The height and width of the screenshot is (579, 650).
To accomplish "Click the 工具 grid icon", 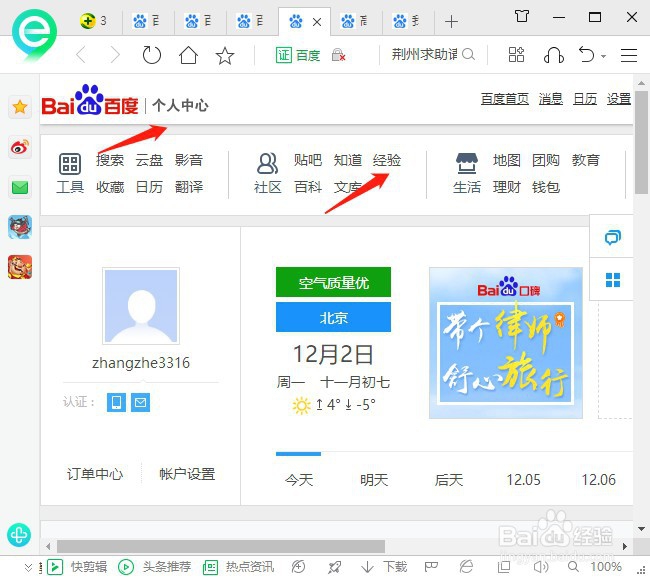I will 70,163.
